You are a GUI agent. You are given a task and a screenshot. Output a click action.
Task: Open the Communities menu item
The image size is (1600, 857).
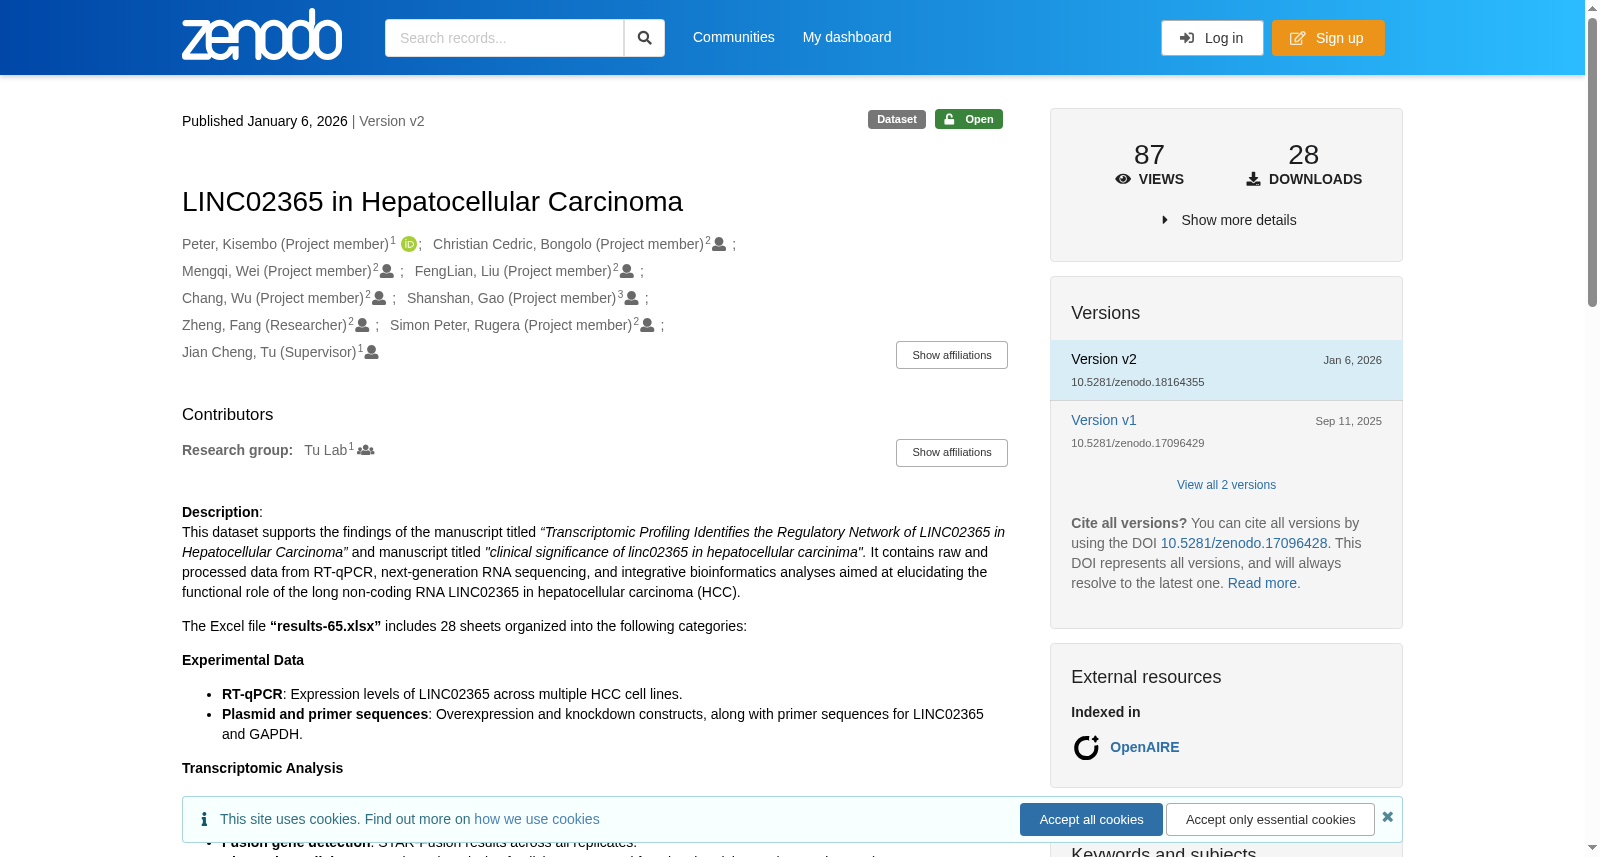tap(734, 37)
